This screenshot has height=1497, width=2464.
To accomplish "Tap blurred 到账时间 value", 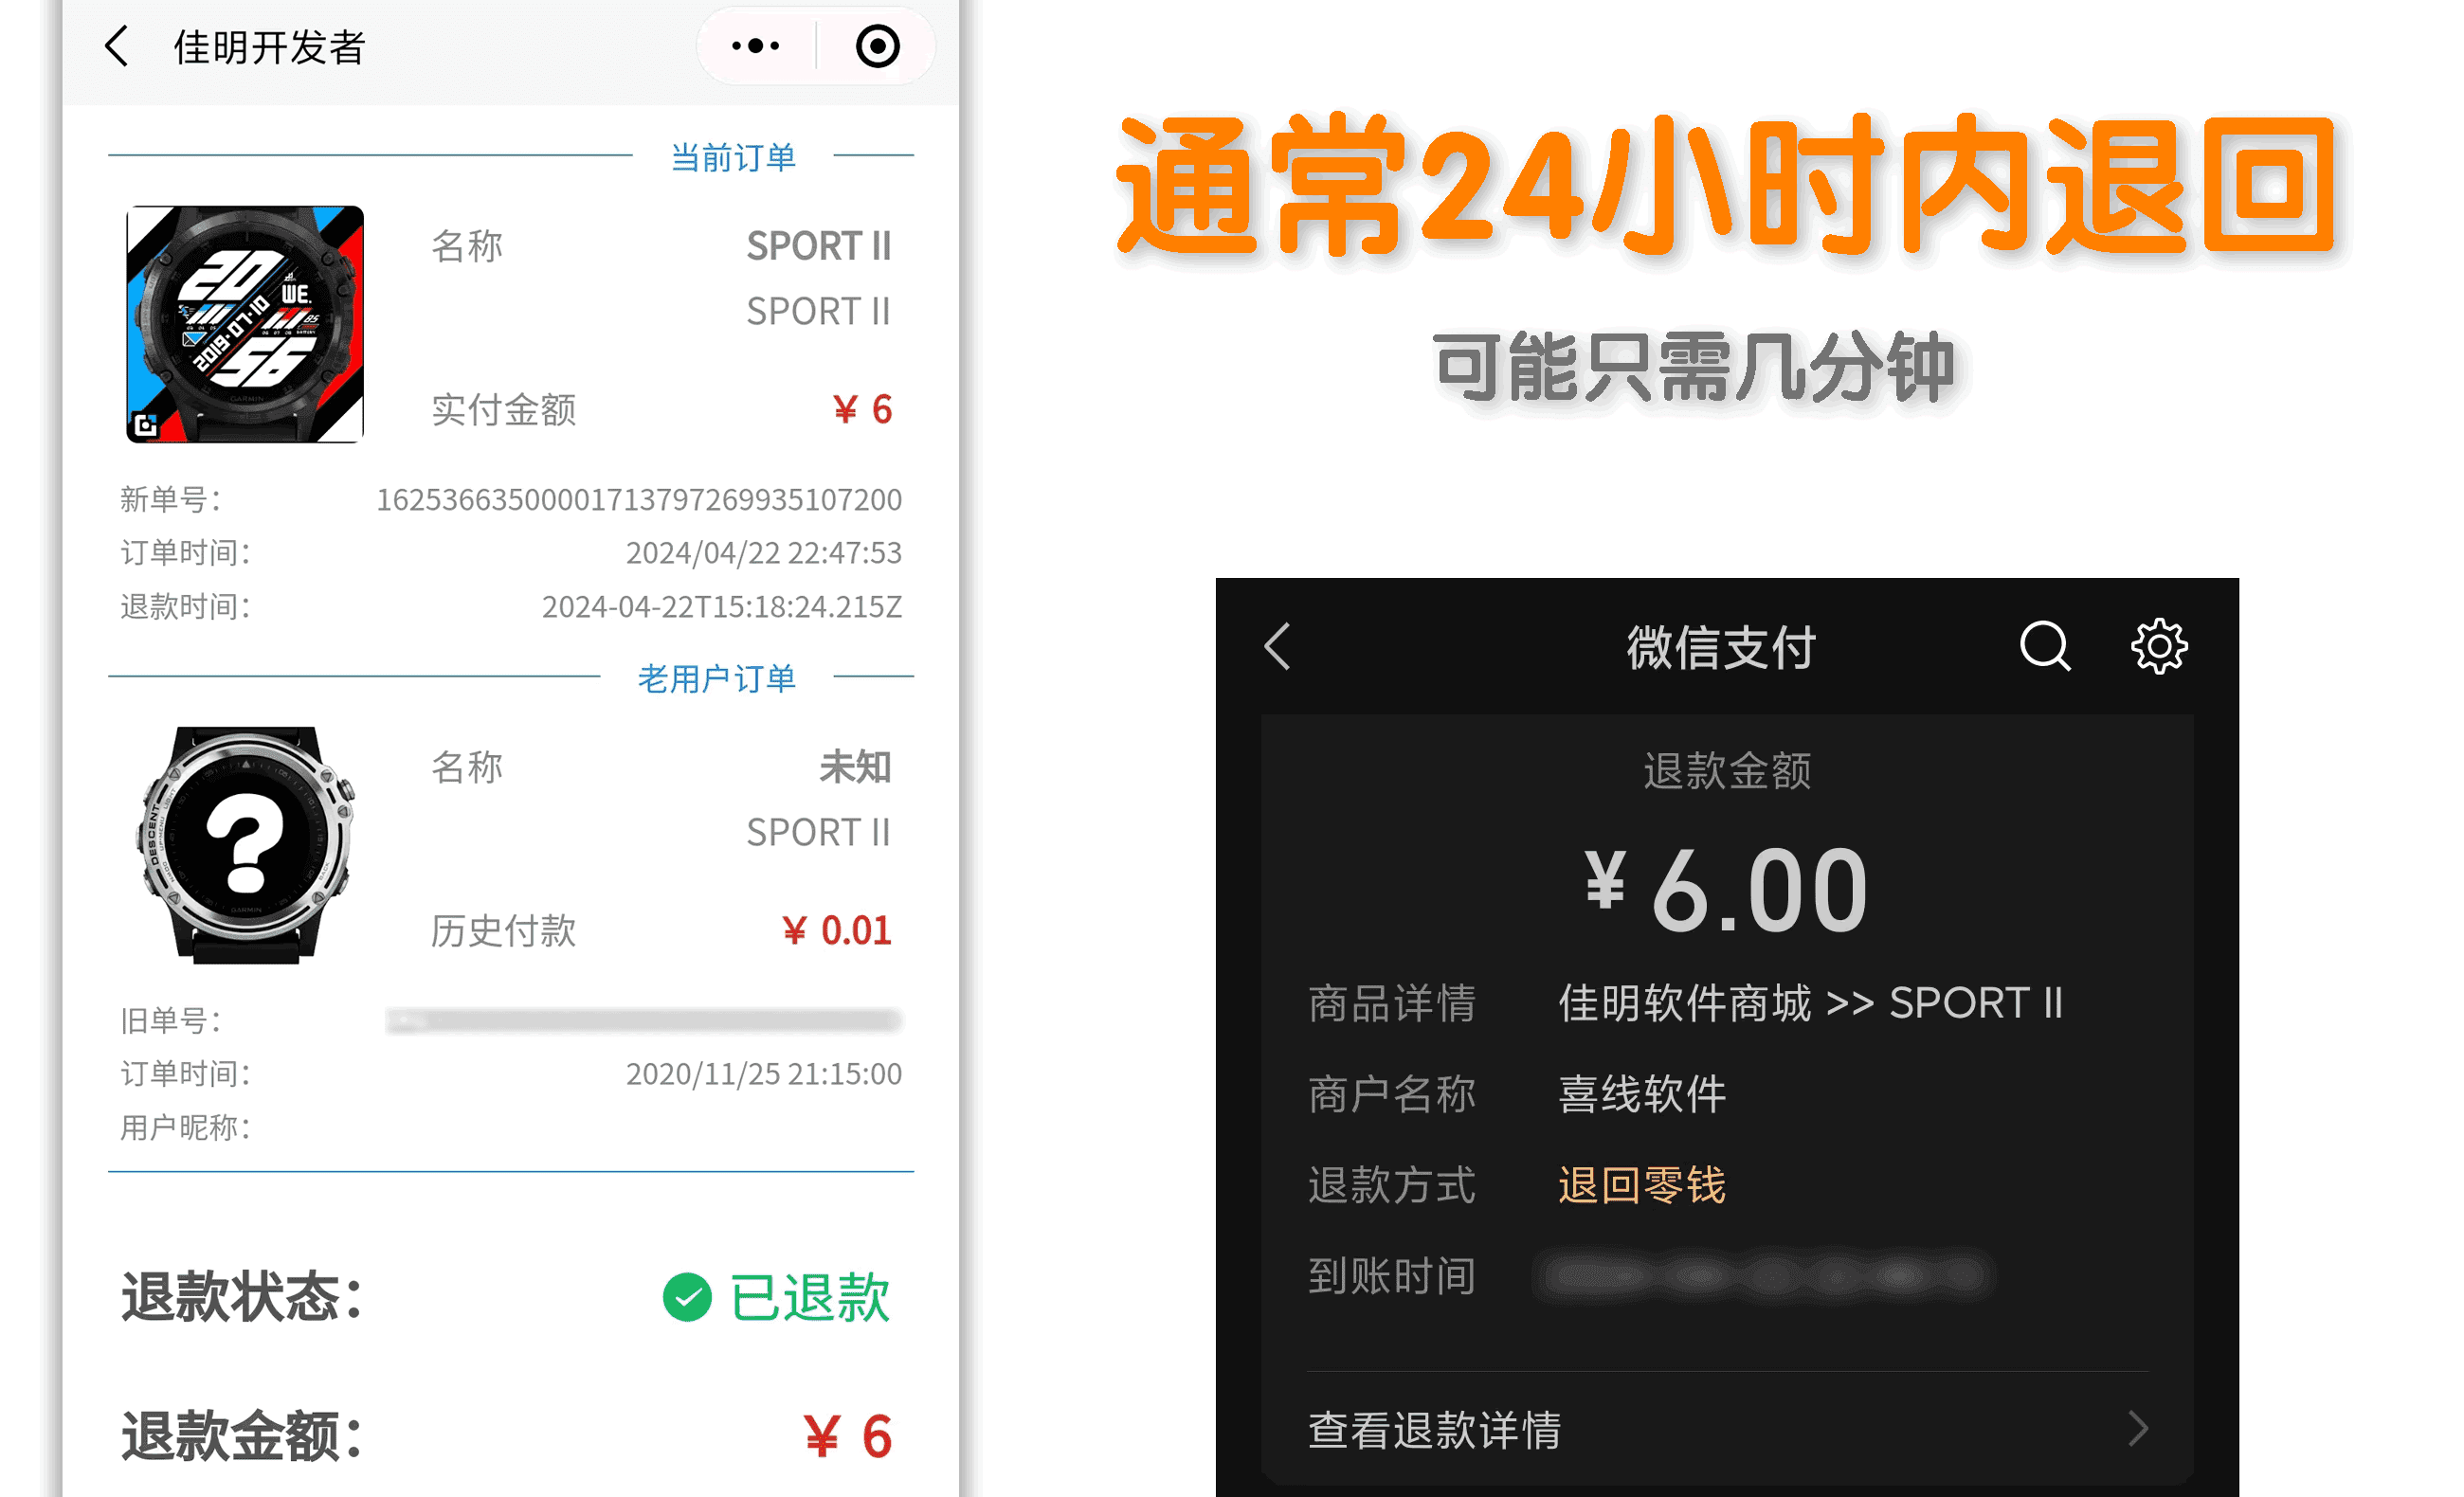I will [x=1764, y=1276].
